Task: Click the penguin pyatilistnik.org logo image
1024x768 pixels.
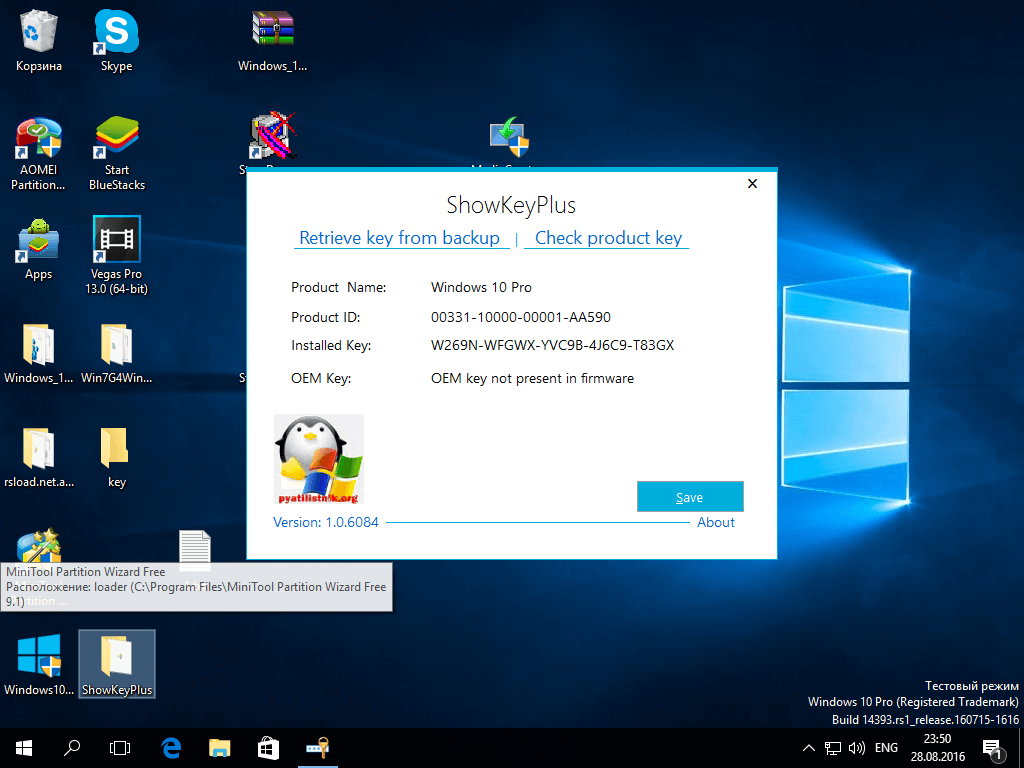Action: pos(318,460)
